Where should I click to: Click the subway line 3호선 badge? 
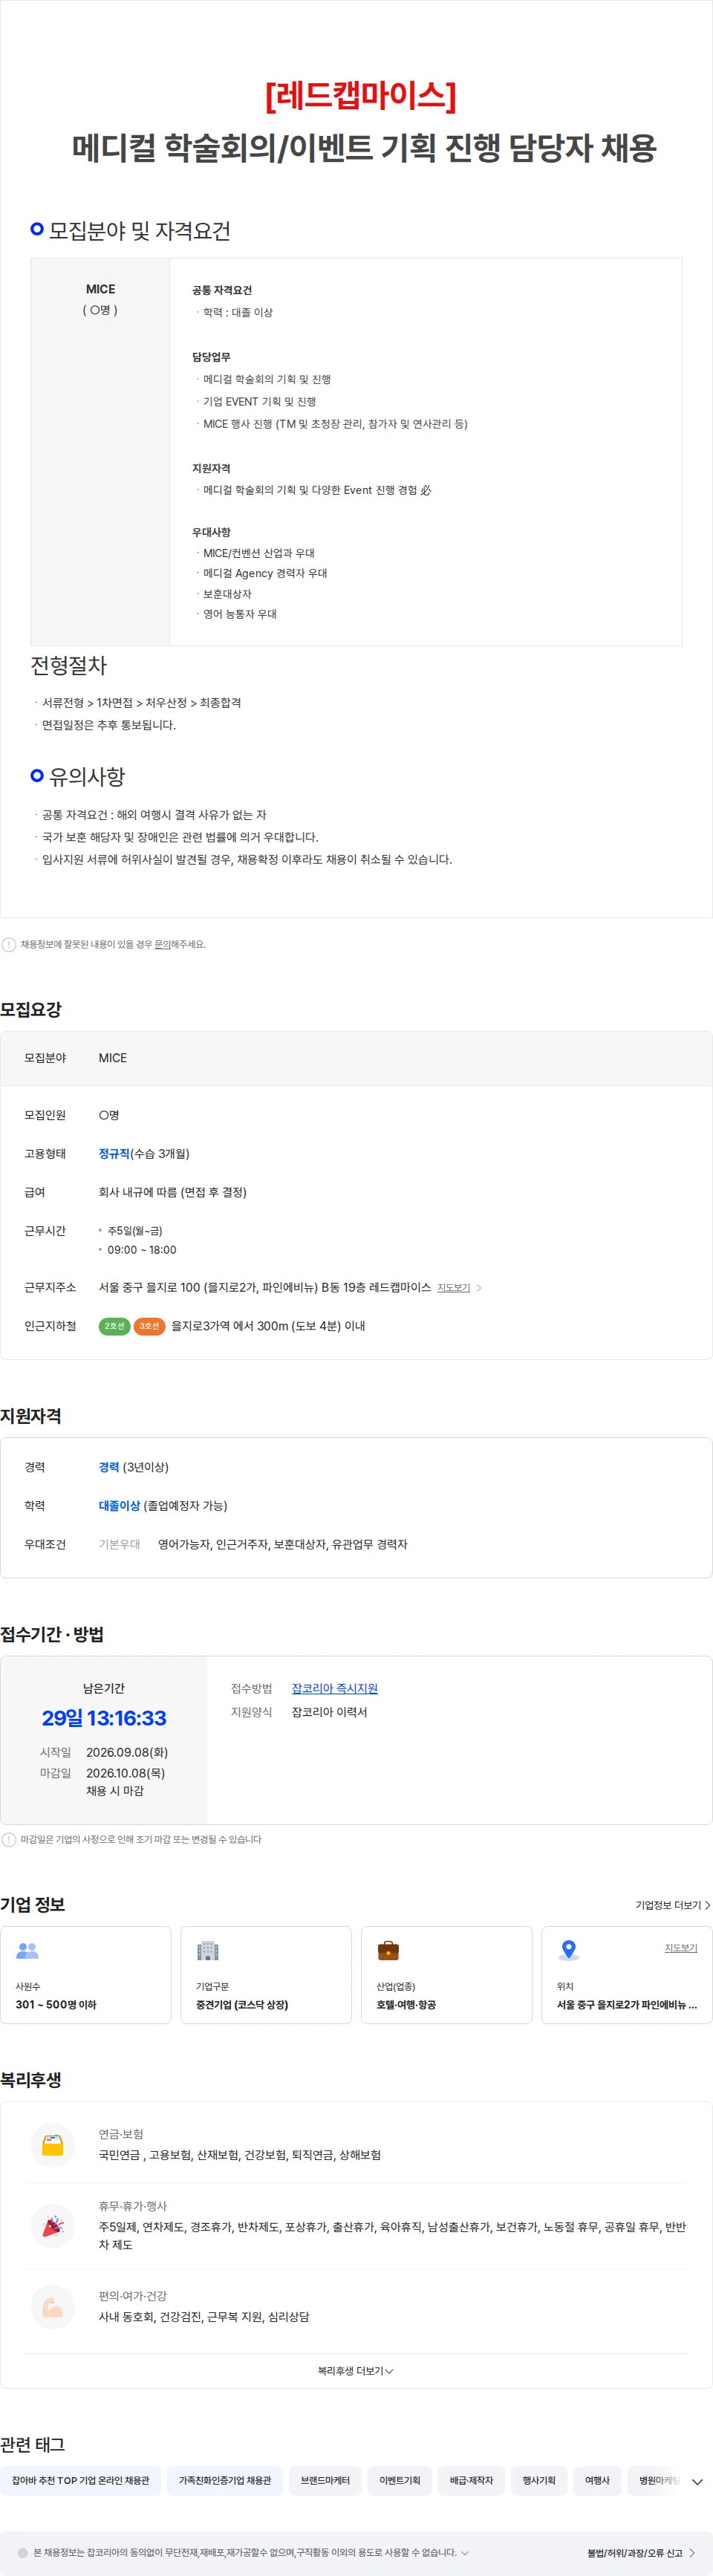tap(149, 1326)
